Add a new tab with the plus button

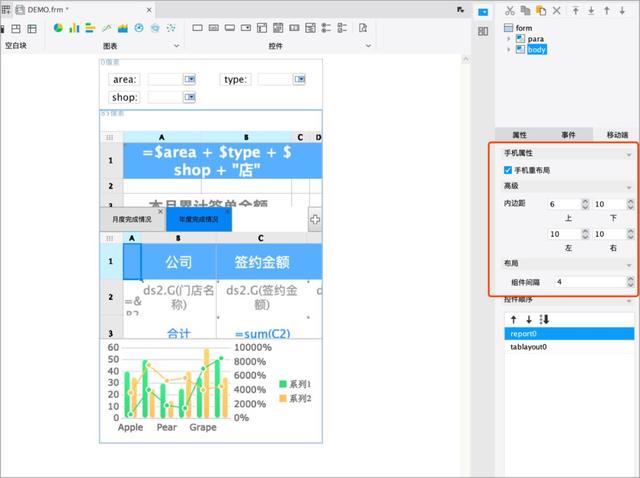coord(315,220)
